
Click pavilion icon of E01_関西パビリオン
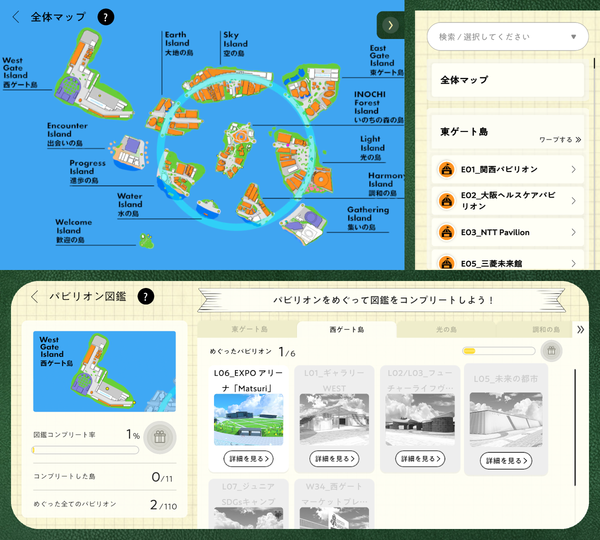pos(446,169)
